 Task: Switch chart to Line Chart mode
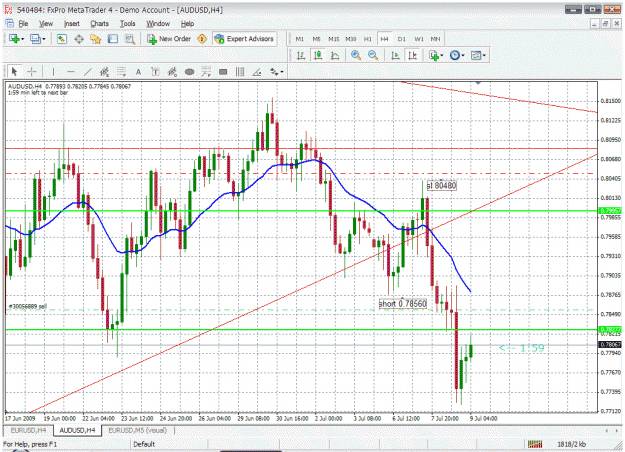[x=335, y=55]
